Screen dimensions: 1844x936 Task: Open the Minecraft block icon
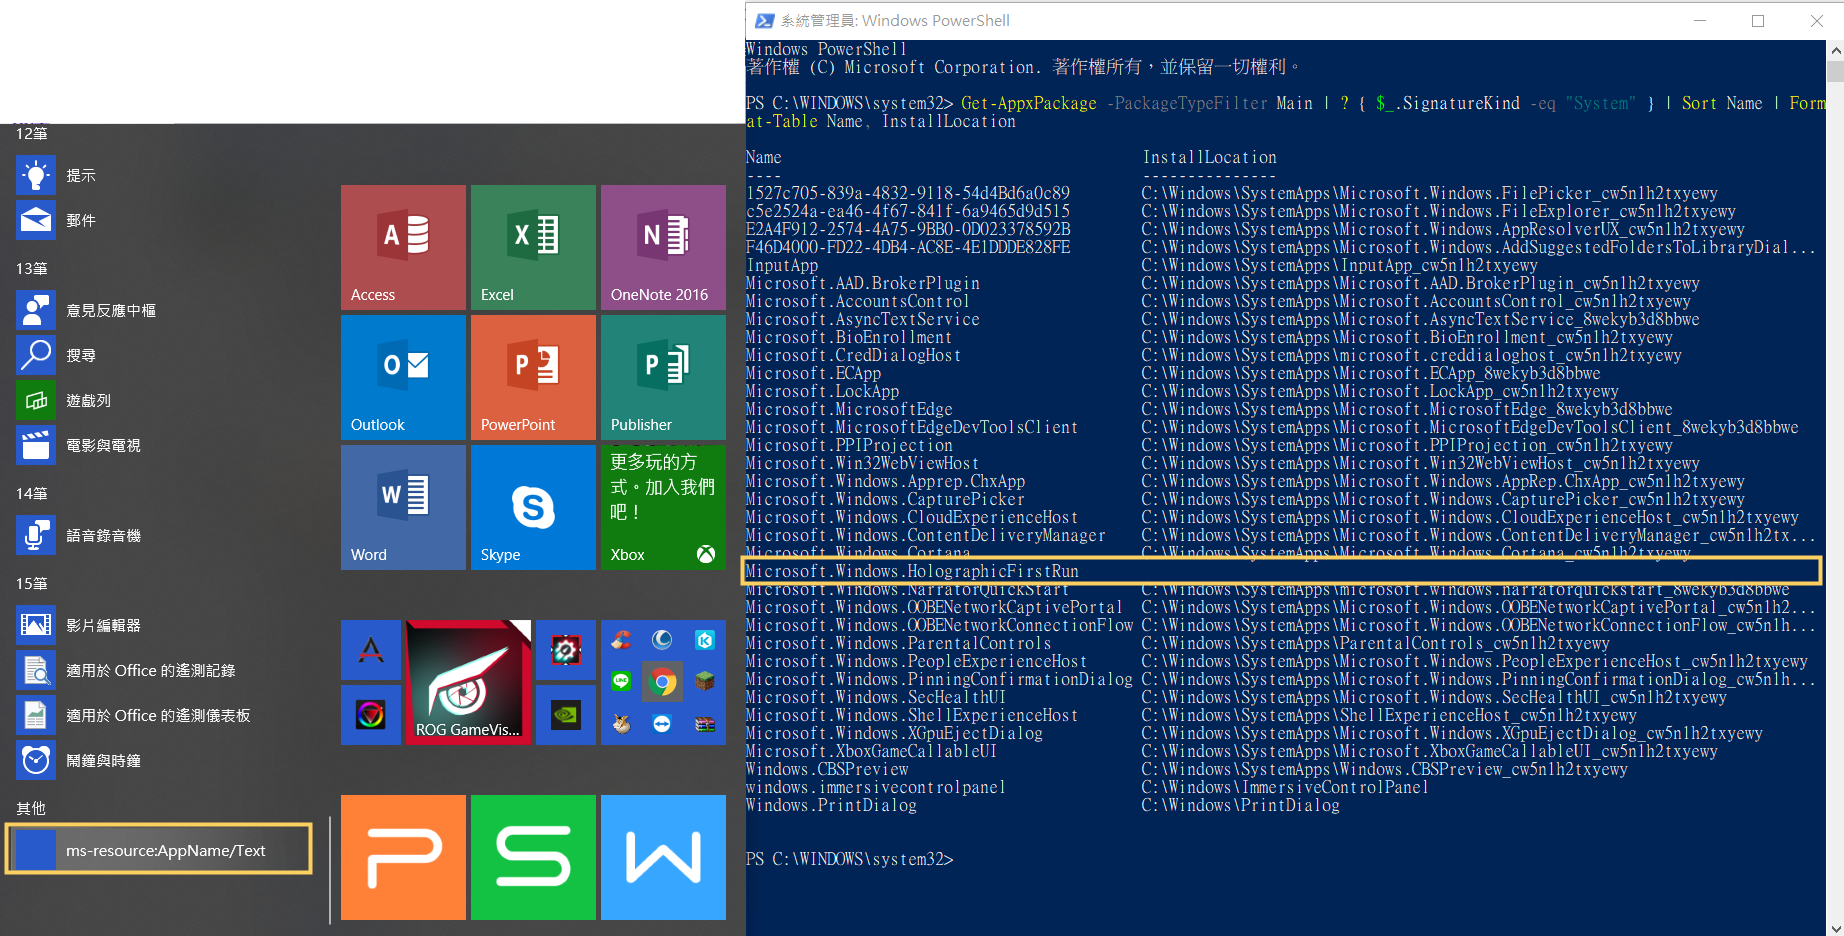tap(705, 681)
